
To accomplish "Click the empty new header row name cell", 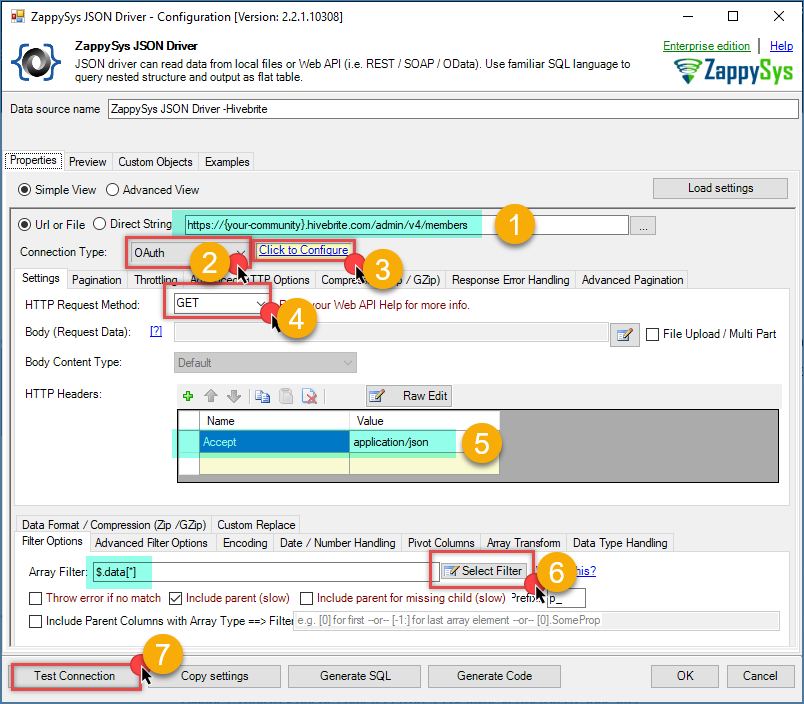I will [x=274, y=465].
